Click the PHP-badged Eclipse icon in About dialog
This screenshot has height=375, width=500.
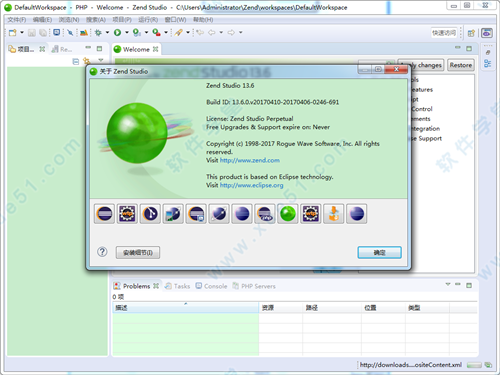coord(265,214)
